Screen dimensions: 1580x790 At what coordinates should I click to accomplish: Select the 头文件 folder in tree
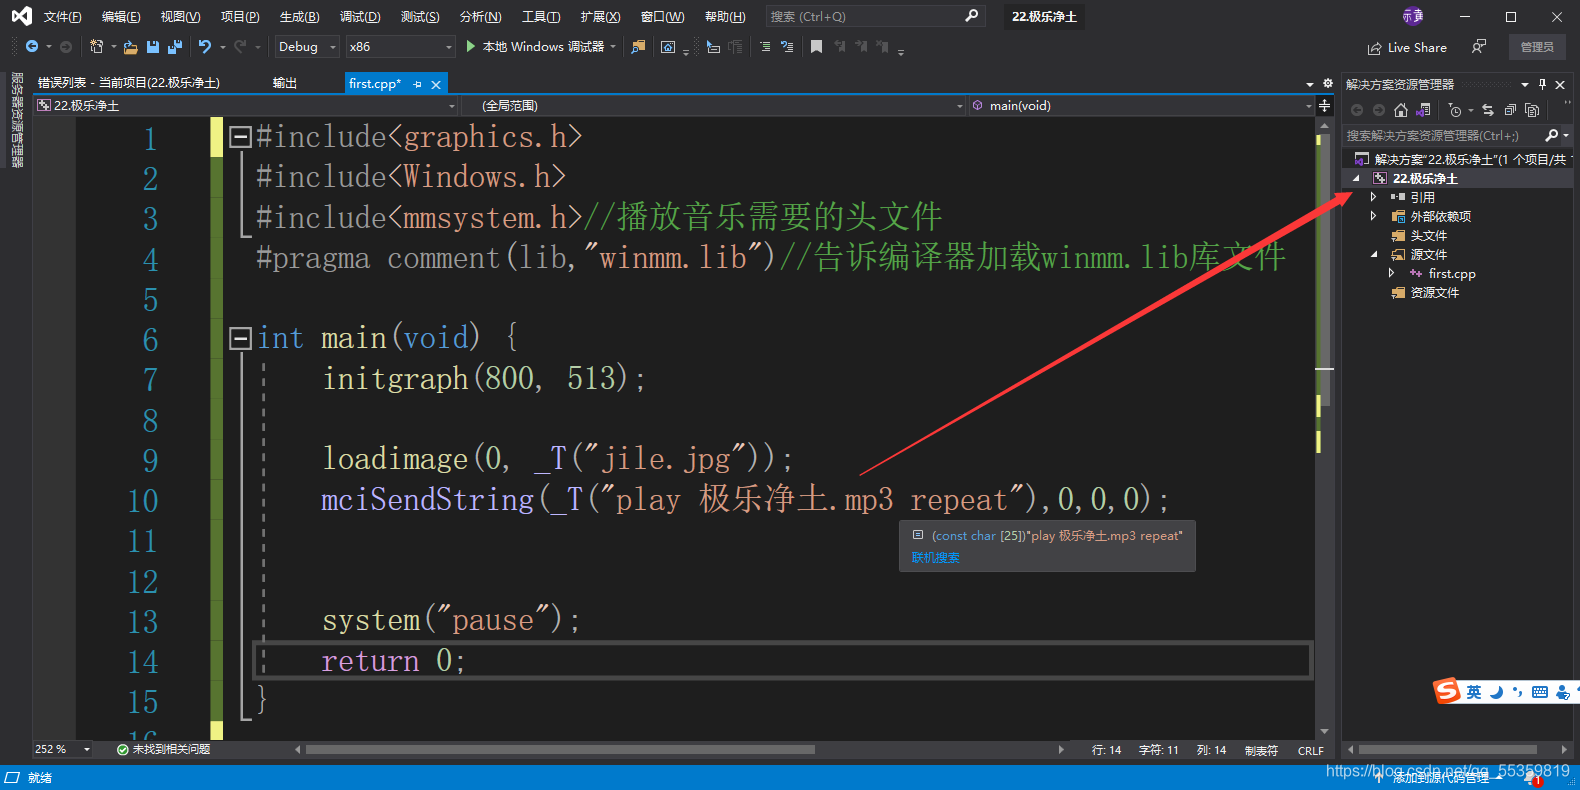point(1428,235)
